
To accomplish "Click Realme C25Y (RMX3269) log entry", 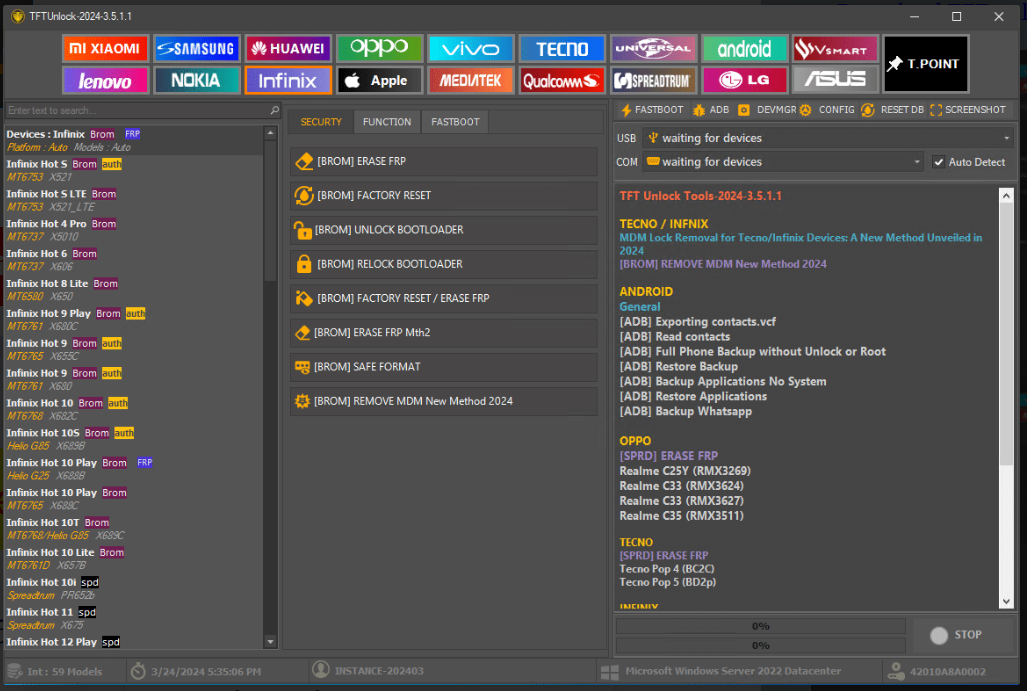I will pos(684,471).
